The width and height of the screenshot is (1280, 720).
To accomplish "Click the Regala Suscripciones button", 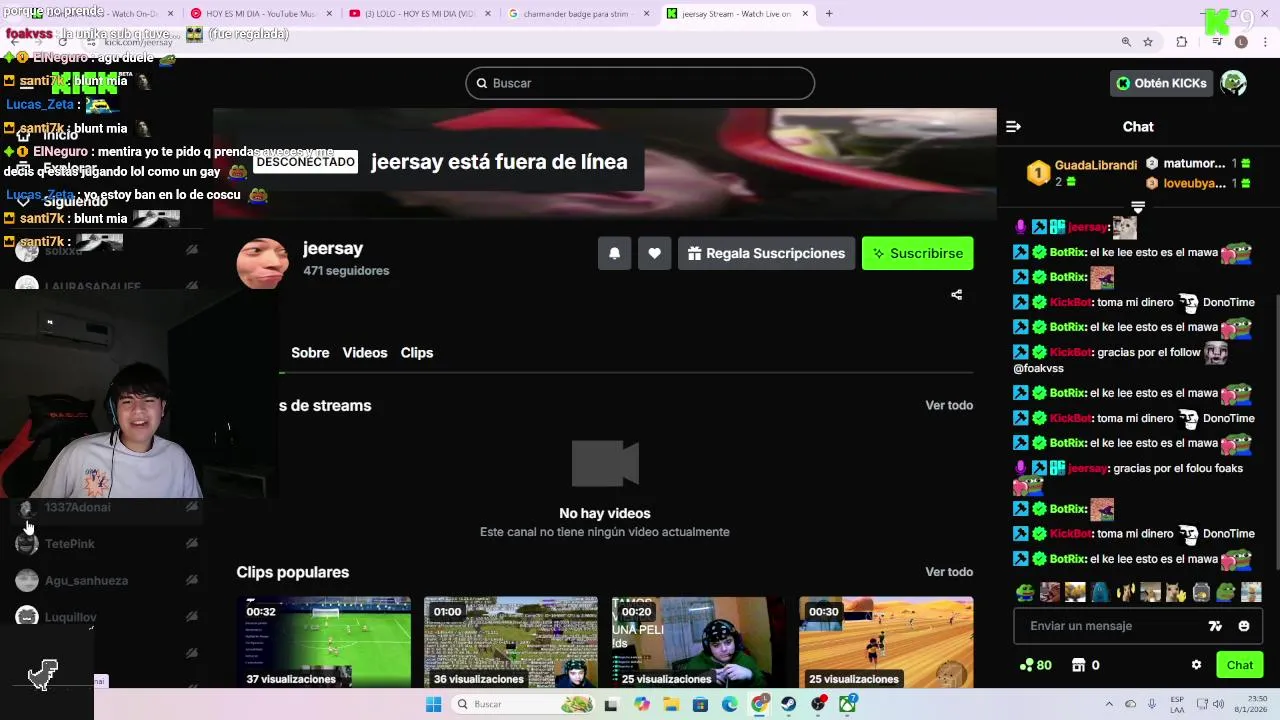I will point(766,253).
